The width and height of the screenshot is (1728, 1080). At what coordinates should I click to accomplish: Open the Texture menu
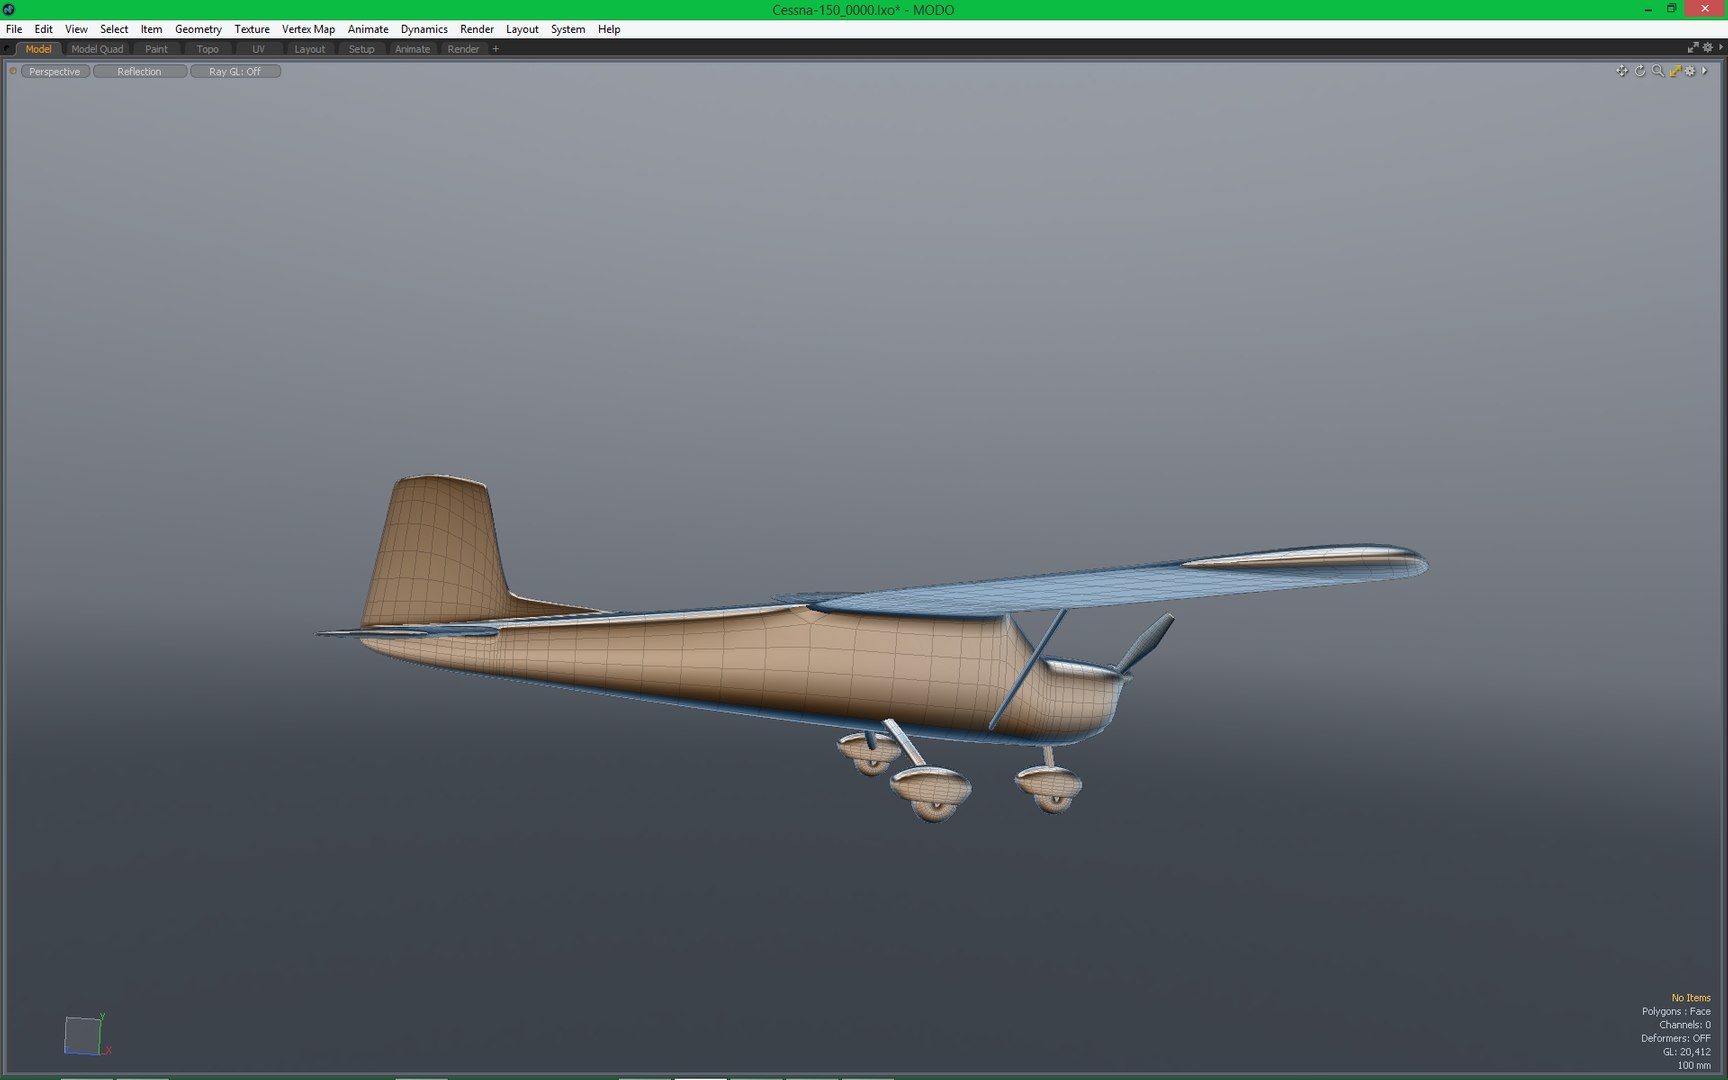[252, 29]
